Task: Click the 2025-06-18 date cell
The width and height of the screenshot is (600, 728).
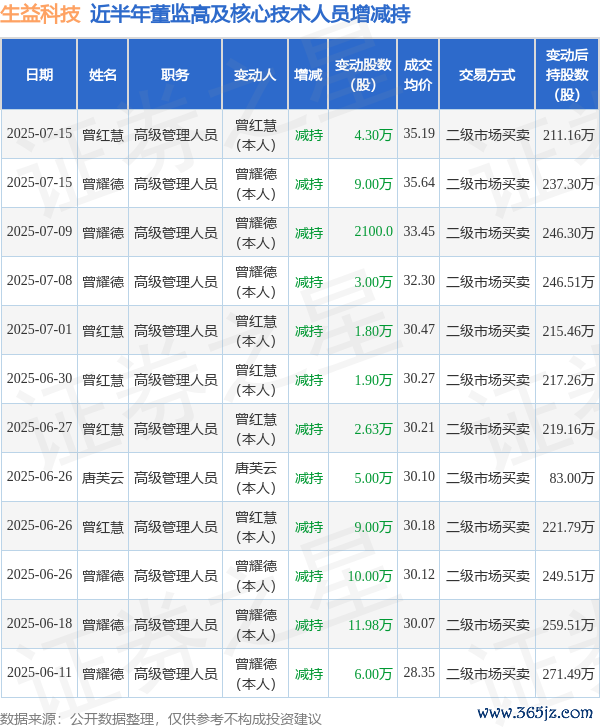Action: click(39, 623)
